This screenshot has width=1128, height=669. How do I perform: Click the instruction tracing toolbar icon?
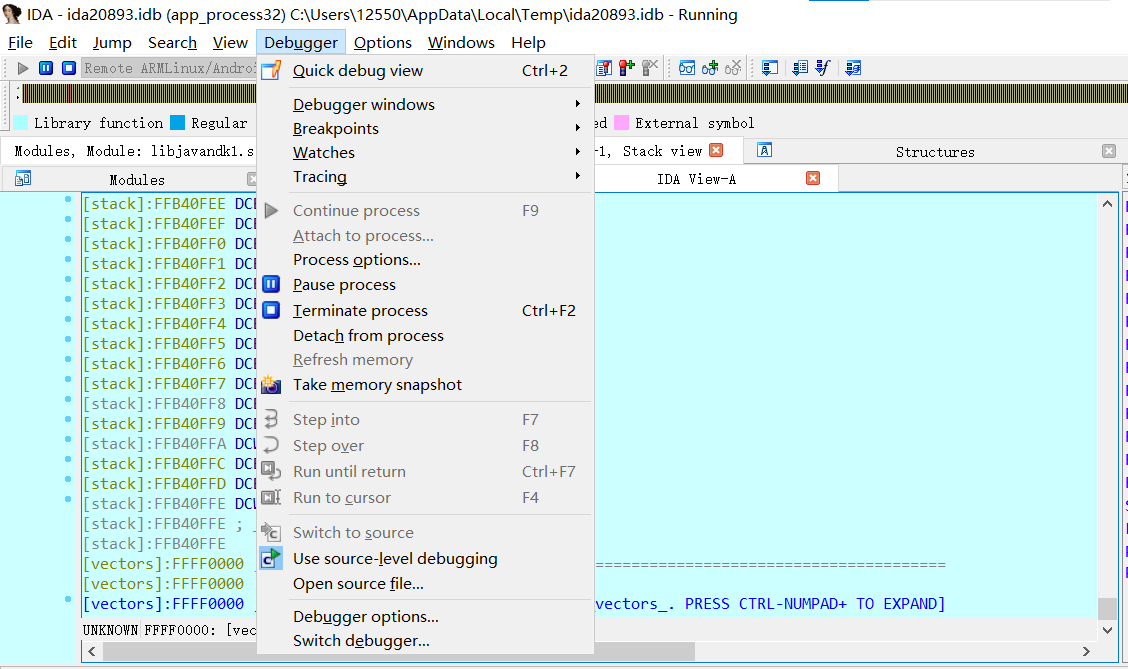click(800, 68)
